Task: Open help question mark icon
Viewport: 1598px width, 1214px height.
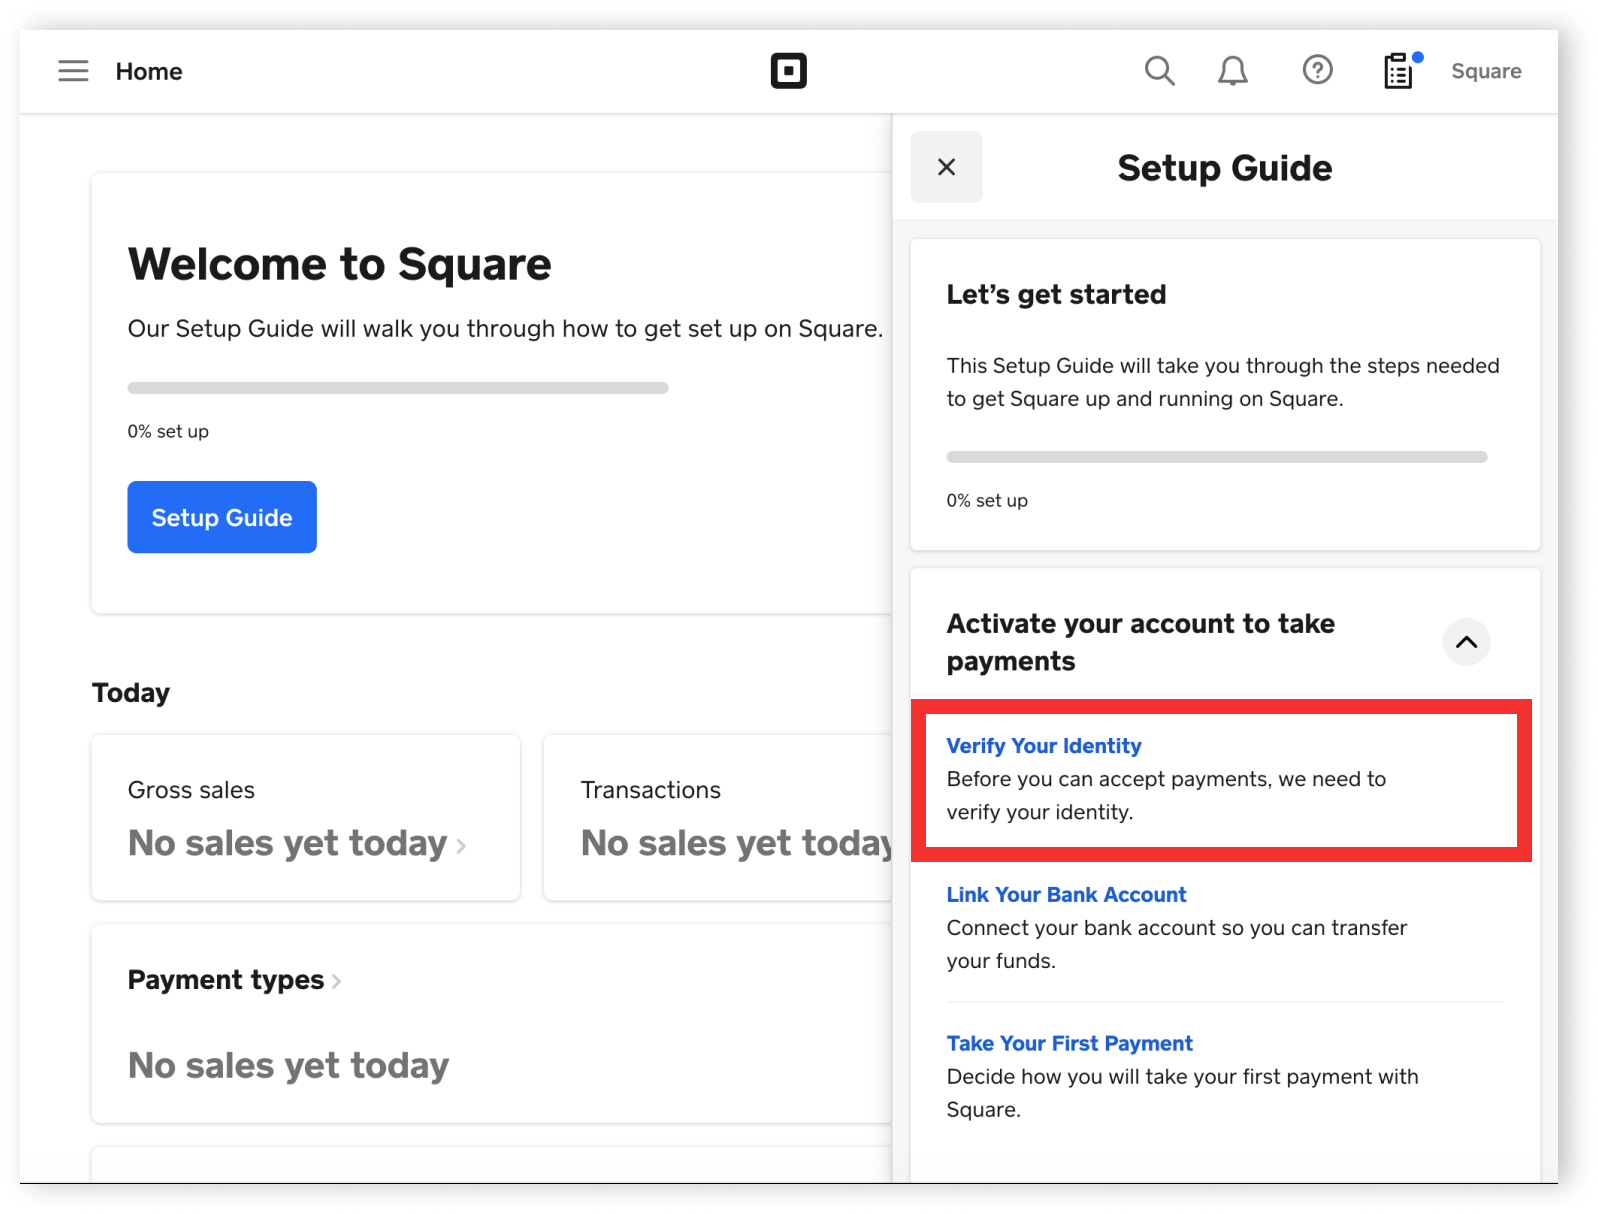Action: 1317,70
